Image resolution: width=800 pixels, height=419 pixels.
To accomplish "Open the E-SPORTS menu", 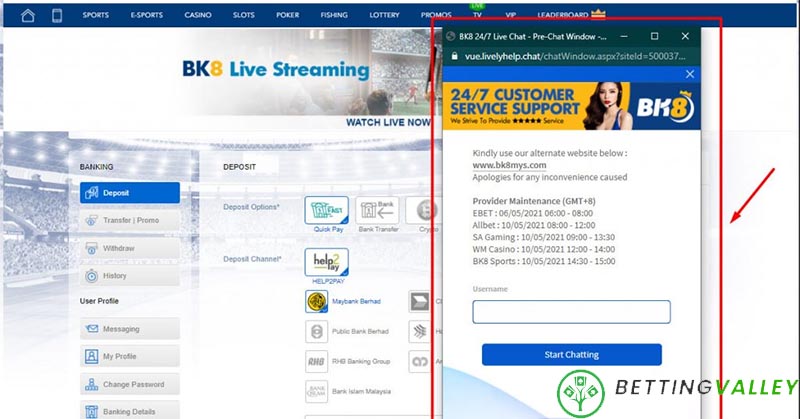I will tap(146, 15).
